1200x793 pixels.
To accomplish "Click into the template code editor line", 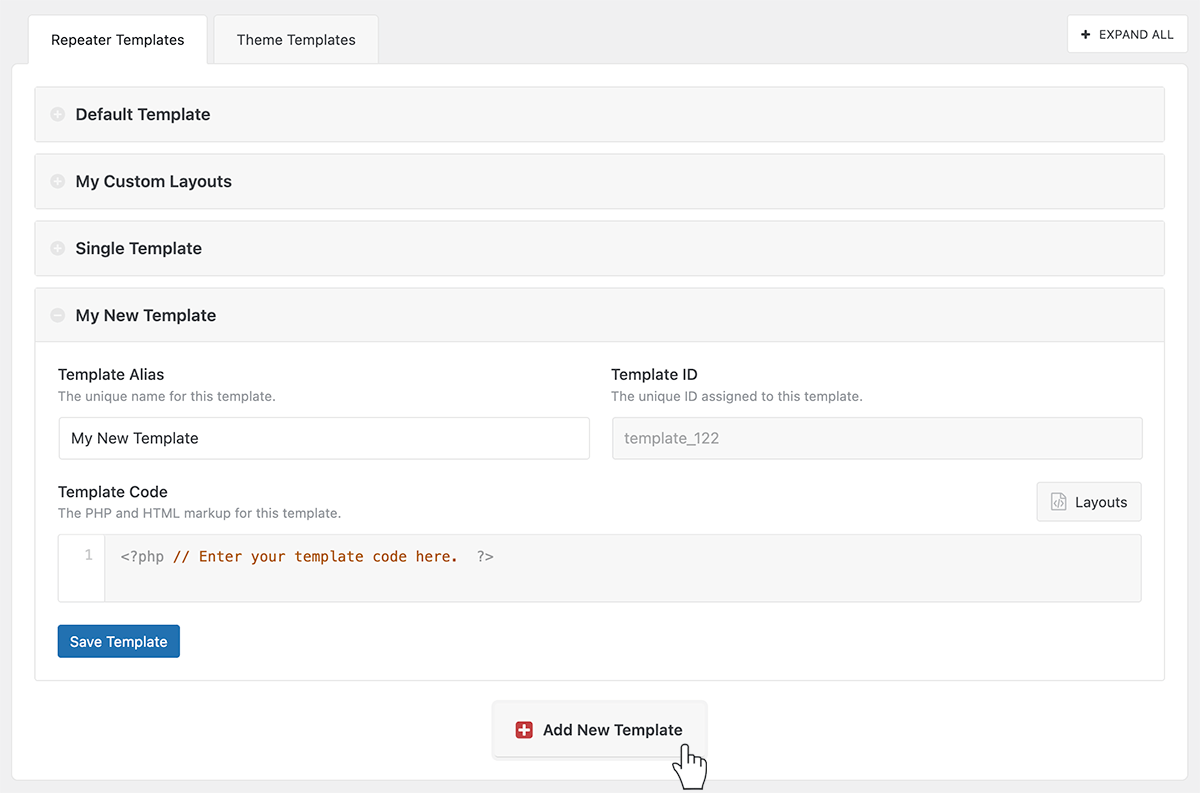I will 622,556.
